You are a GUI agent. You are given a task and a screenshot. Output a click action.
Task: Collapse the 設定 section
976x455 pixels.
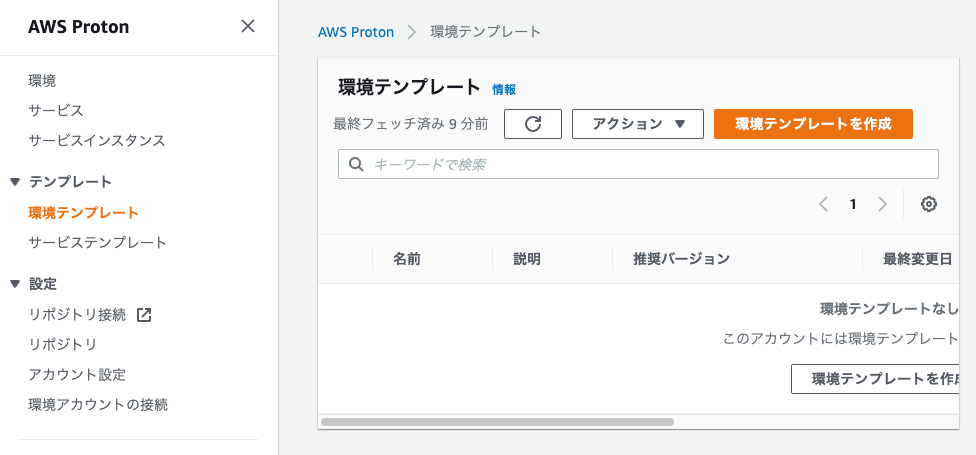[x=16, y=284]
